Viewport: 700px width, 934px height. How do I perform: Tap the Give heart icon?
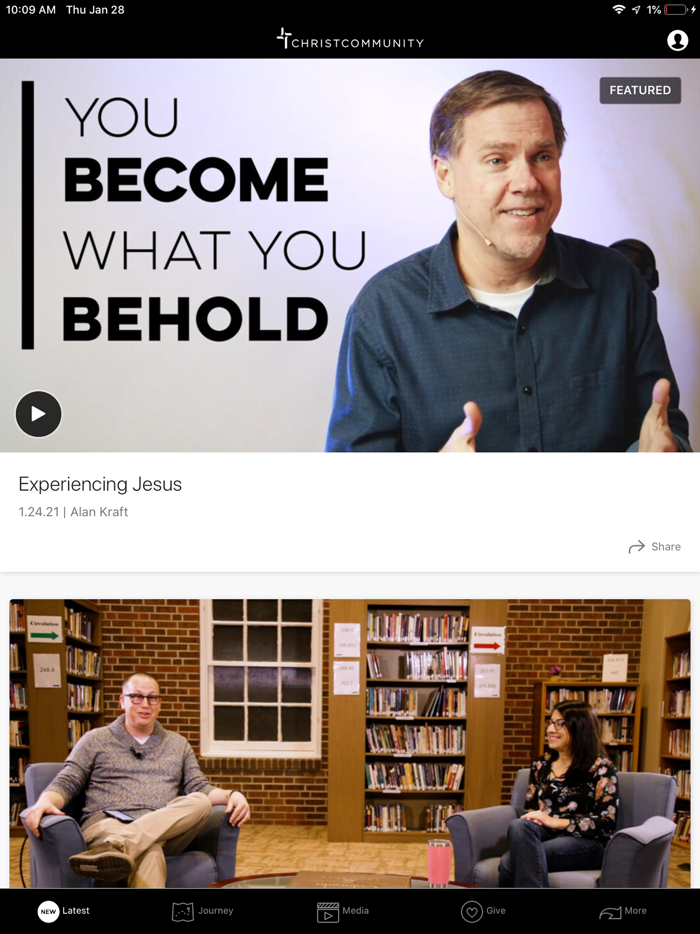coord(471,912)
